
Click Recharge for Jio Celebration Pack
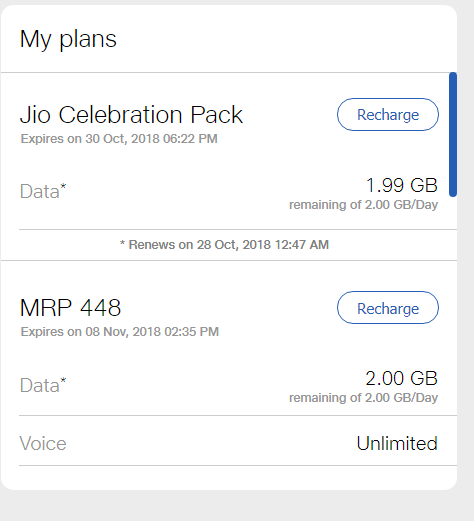[x=388, y=114]
